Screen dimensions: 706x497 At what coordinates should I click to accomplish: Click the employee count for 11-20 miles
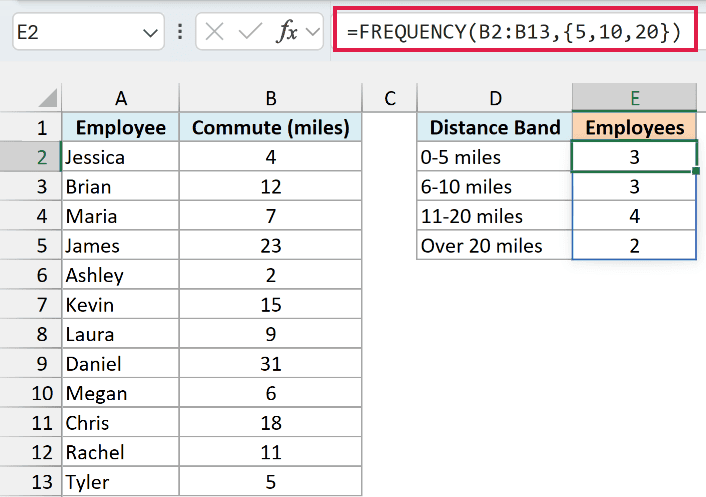pos(634,216)
